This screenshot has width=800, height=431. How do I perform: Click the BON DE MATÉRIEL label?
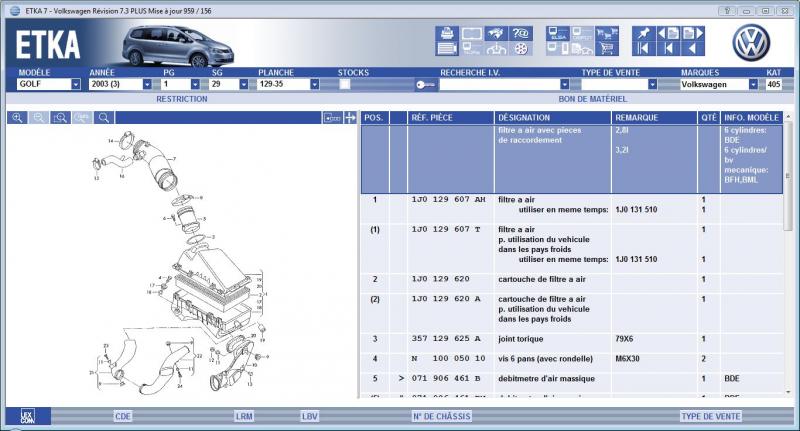point(592,99)
